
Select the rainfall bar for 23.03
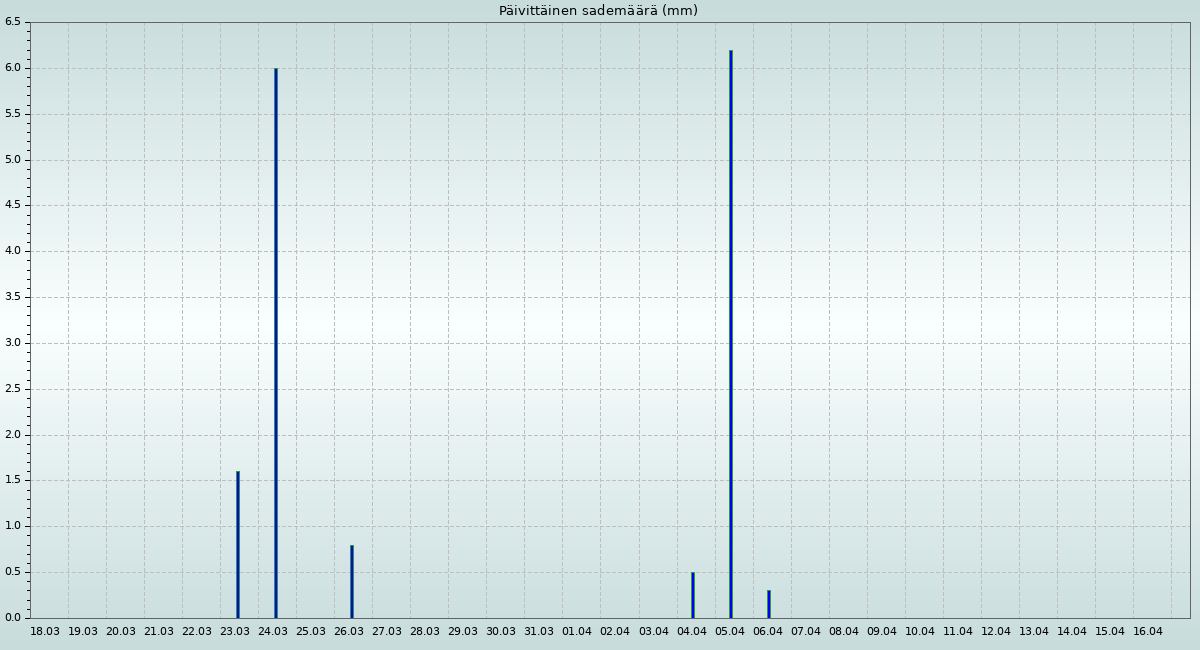pyautogui.click(x=238, y=545)
